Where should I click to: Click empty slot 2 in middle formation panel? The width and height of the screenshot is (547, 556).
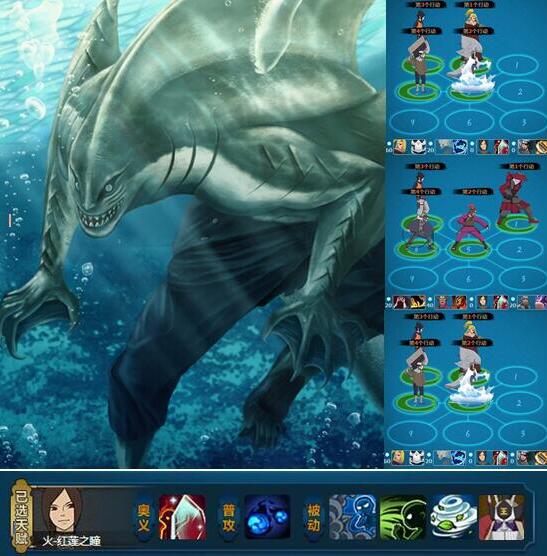point(519,249)
